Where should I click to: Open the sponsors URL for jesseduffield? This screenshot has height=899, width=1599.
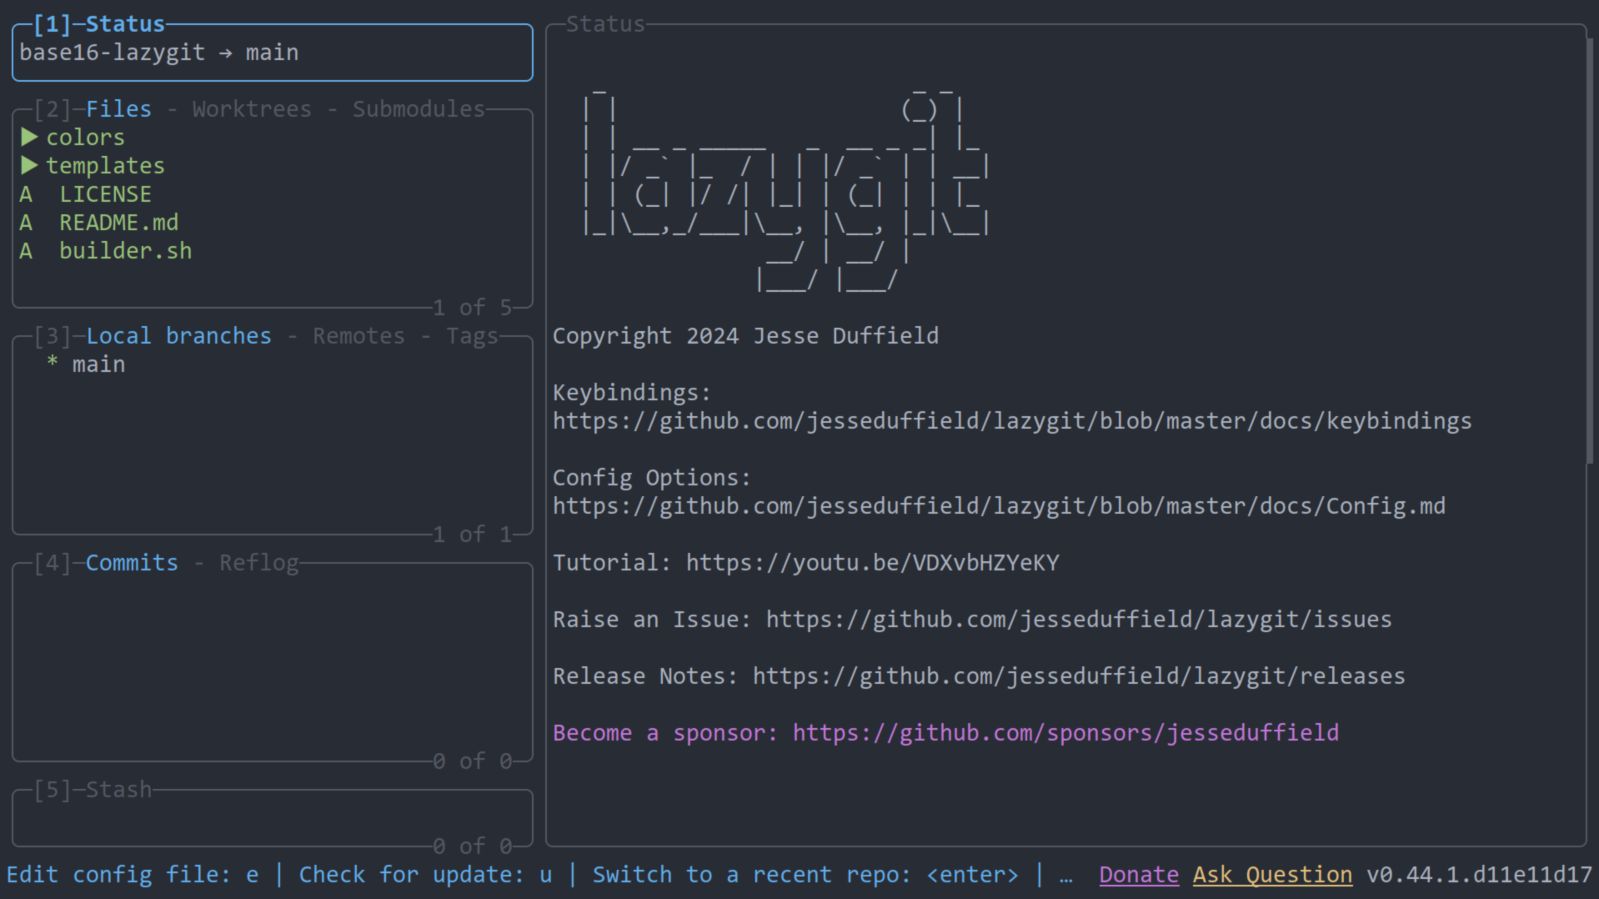tap(1065, 733)
